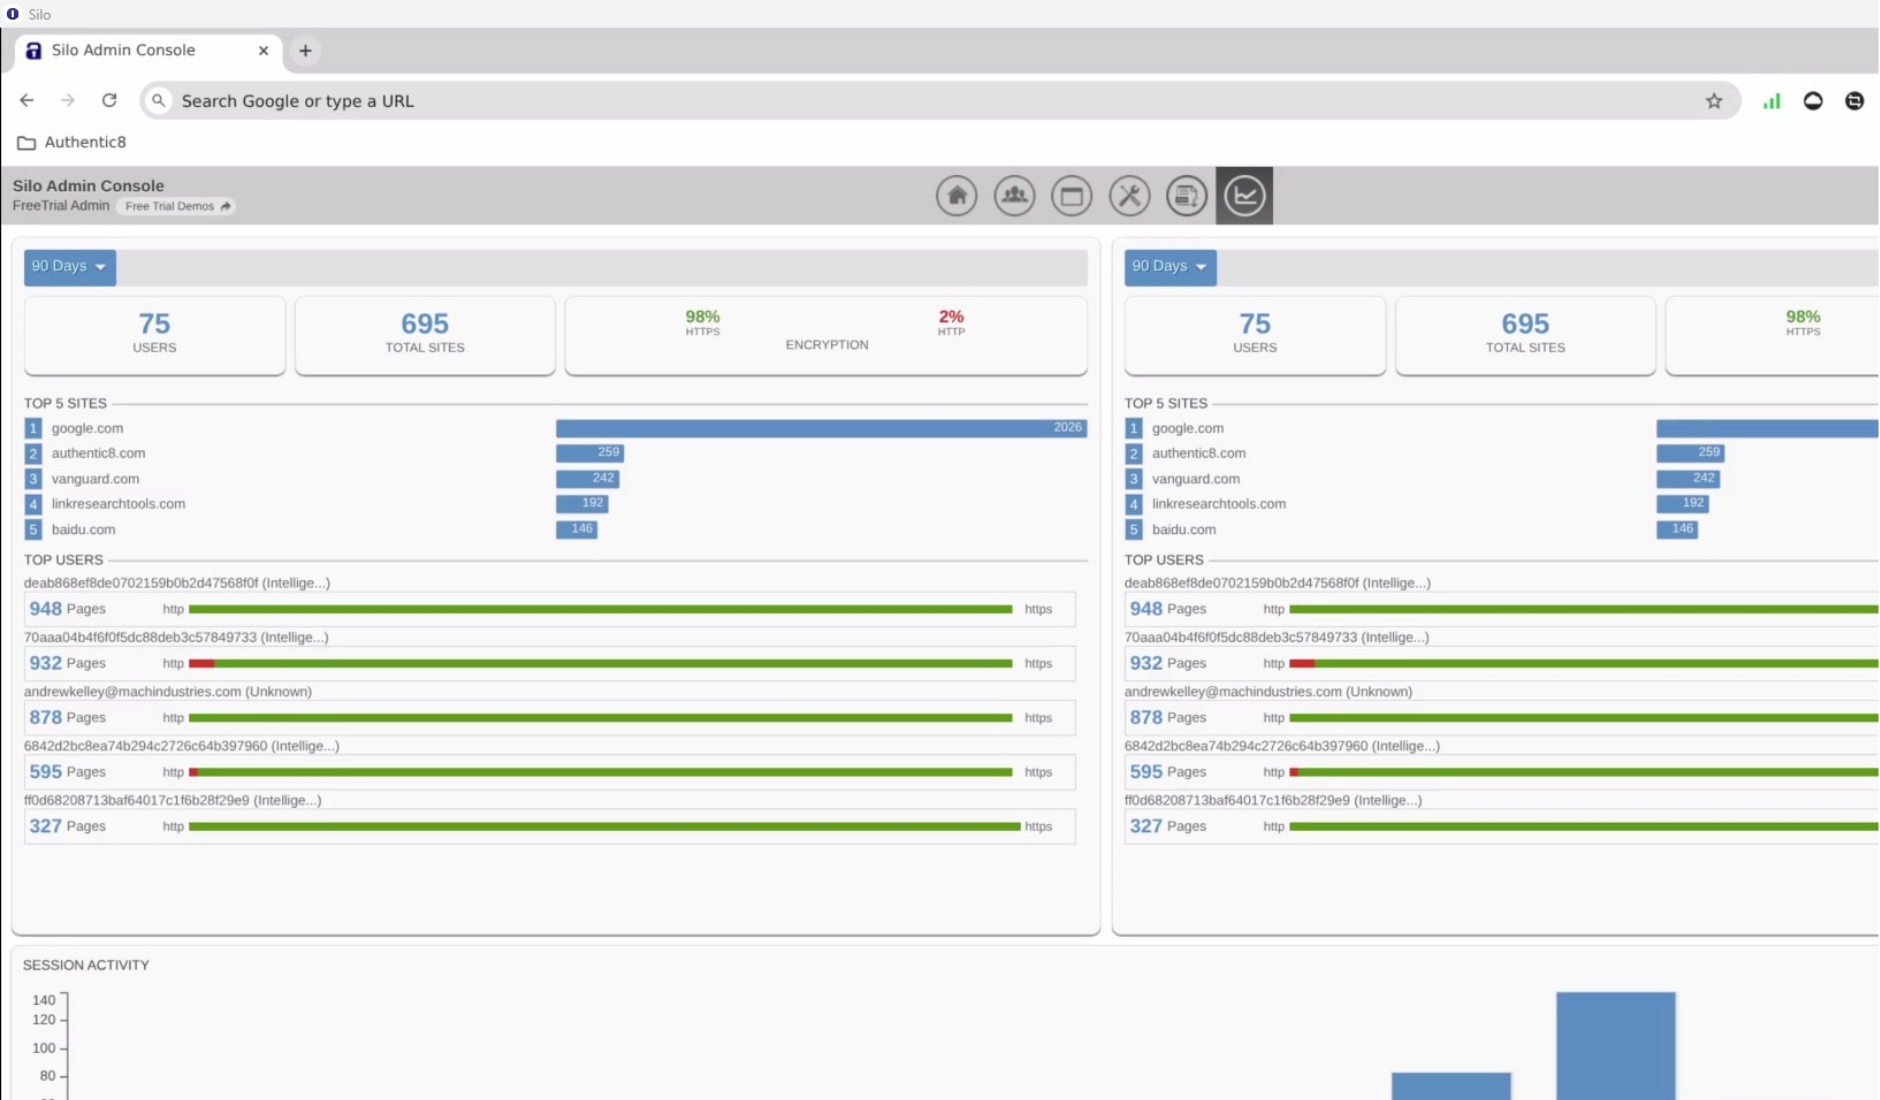Open 90 Days dropdown in left panel
The height and width of the screenshot is (1100, 1880).
pos(69,267)
